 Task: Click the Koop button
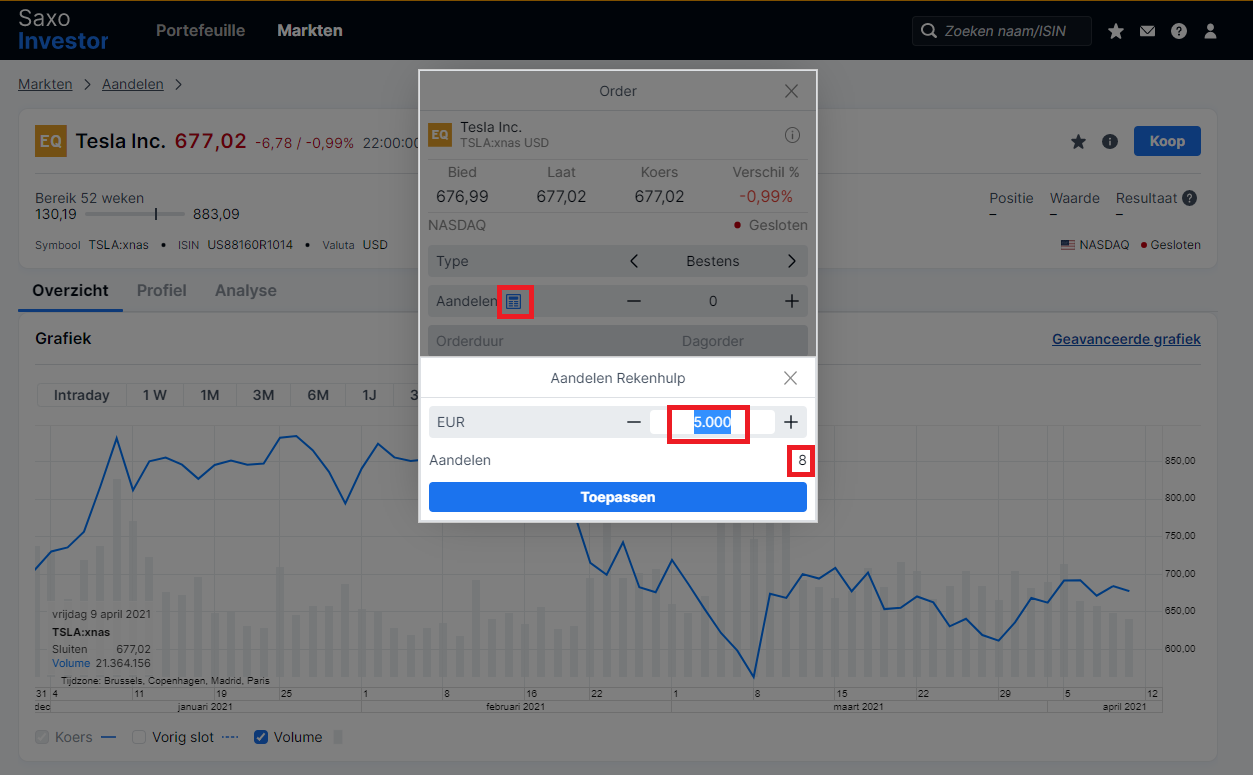[x=1167, y=141]
